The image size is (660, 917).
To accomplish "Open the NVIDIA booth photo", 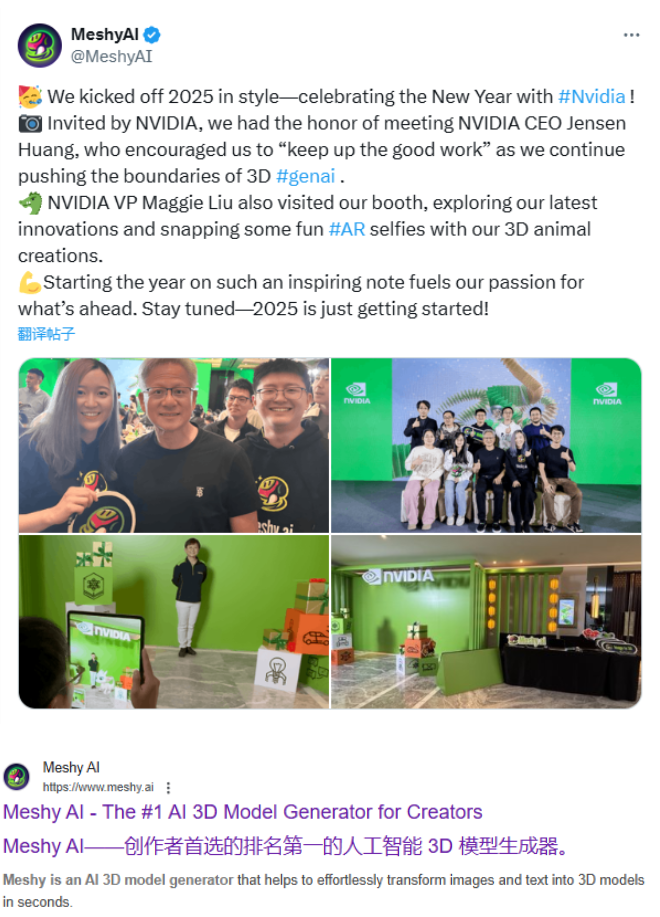I will (486, 622).
